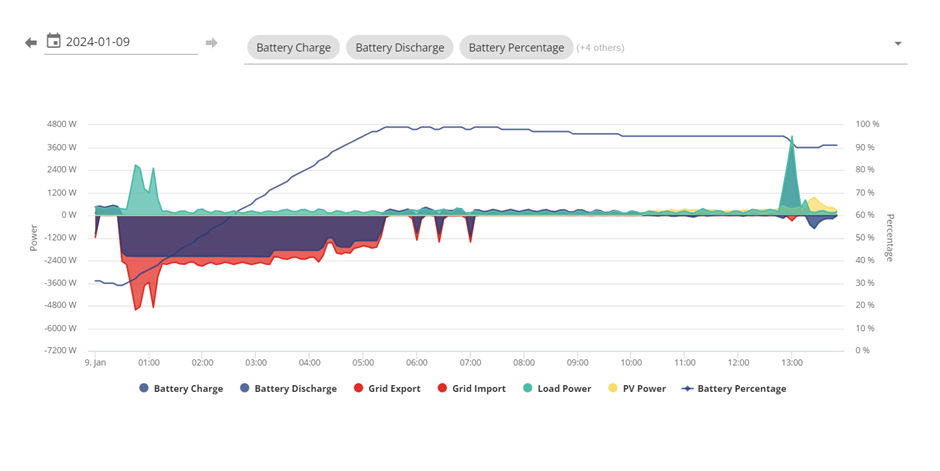Toggle Grid Import series in legend
940x471 pixels.
tap(472, 388)
